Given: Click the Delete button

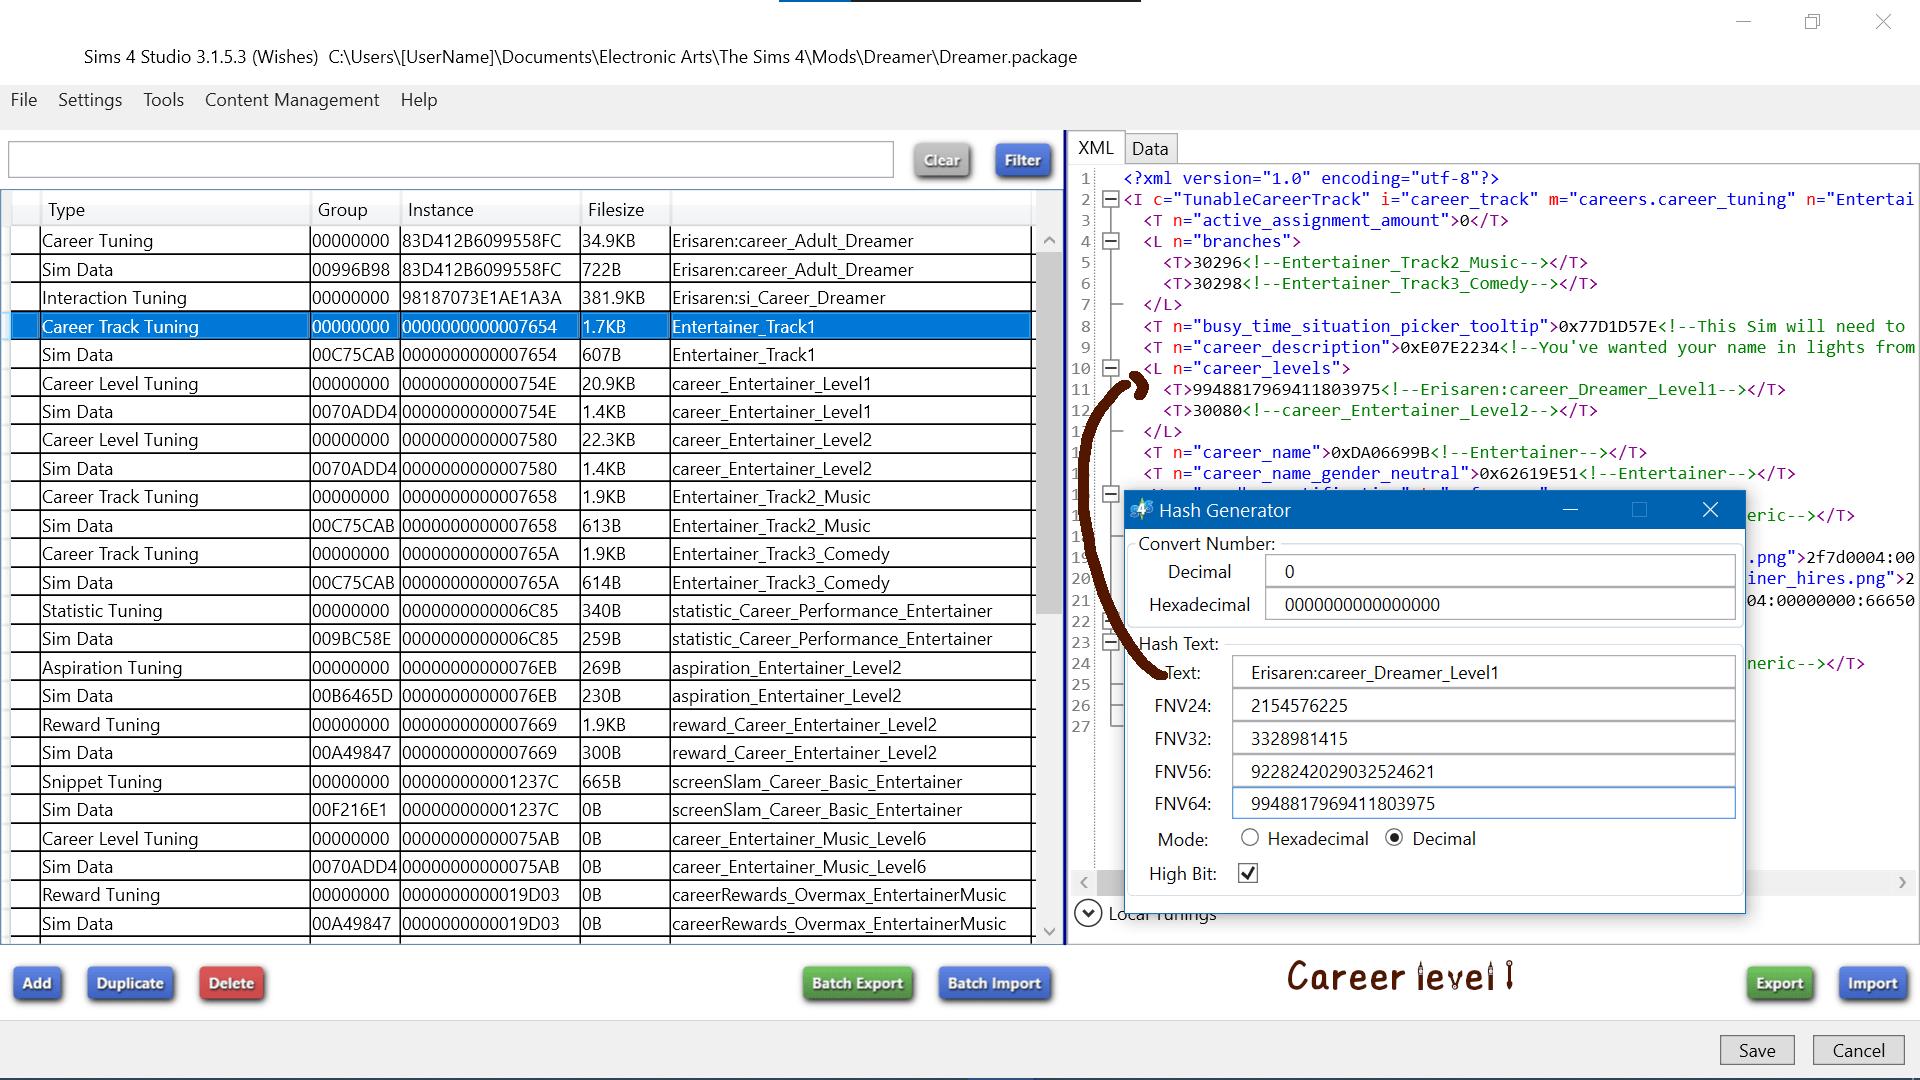Looking at the screenshot, I should (x=231, y=983).
